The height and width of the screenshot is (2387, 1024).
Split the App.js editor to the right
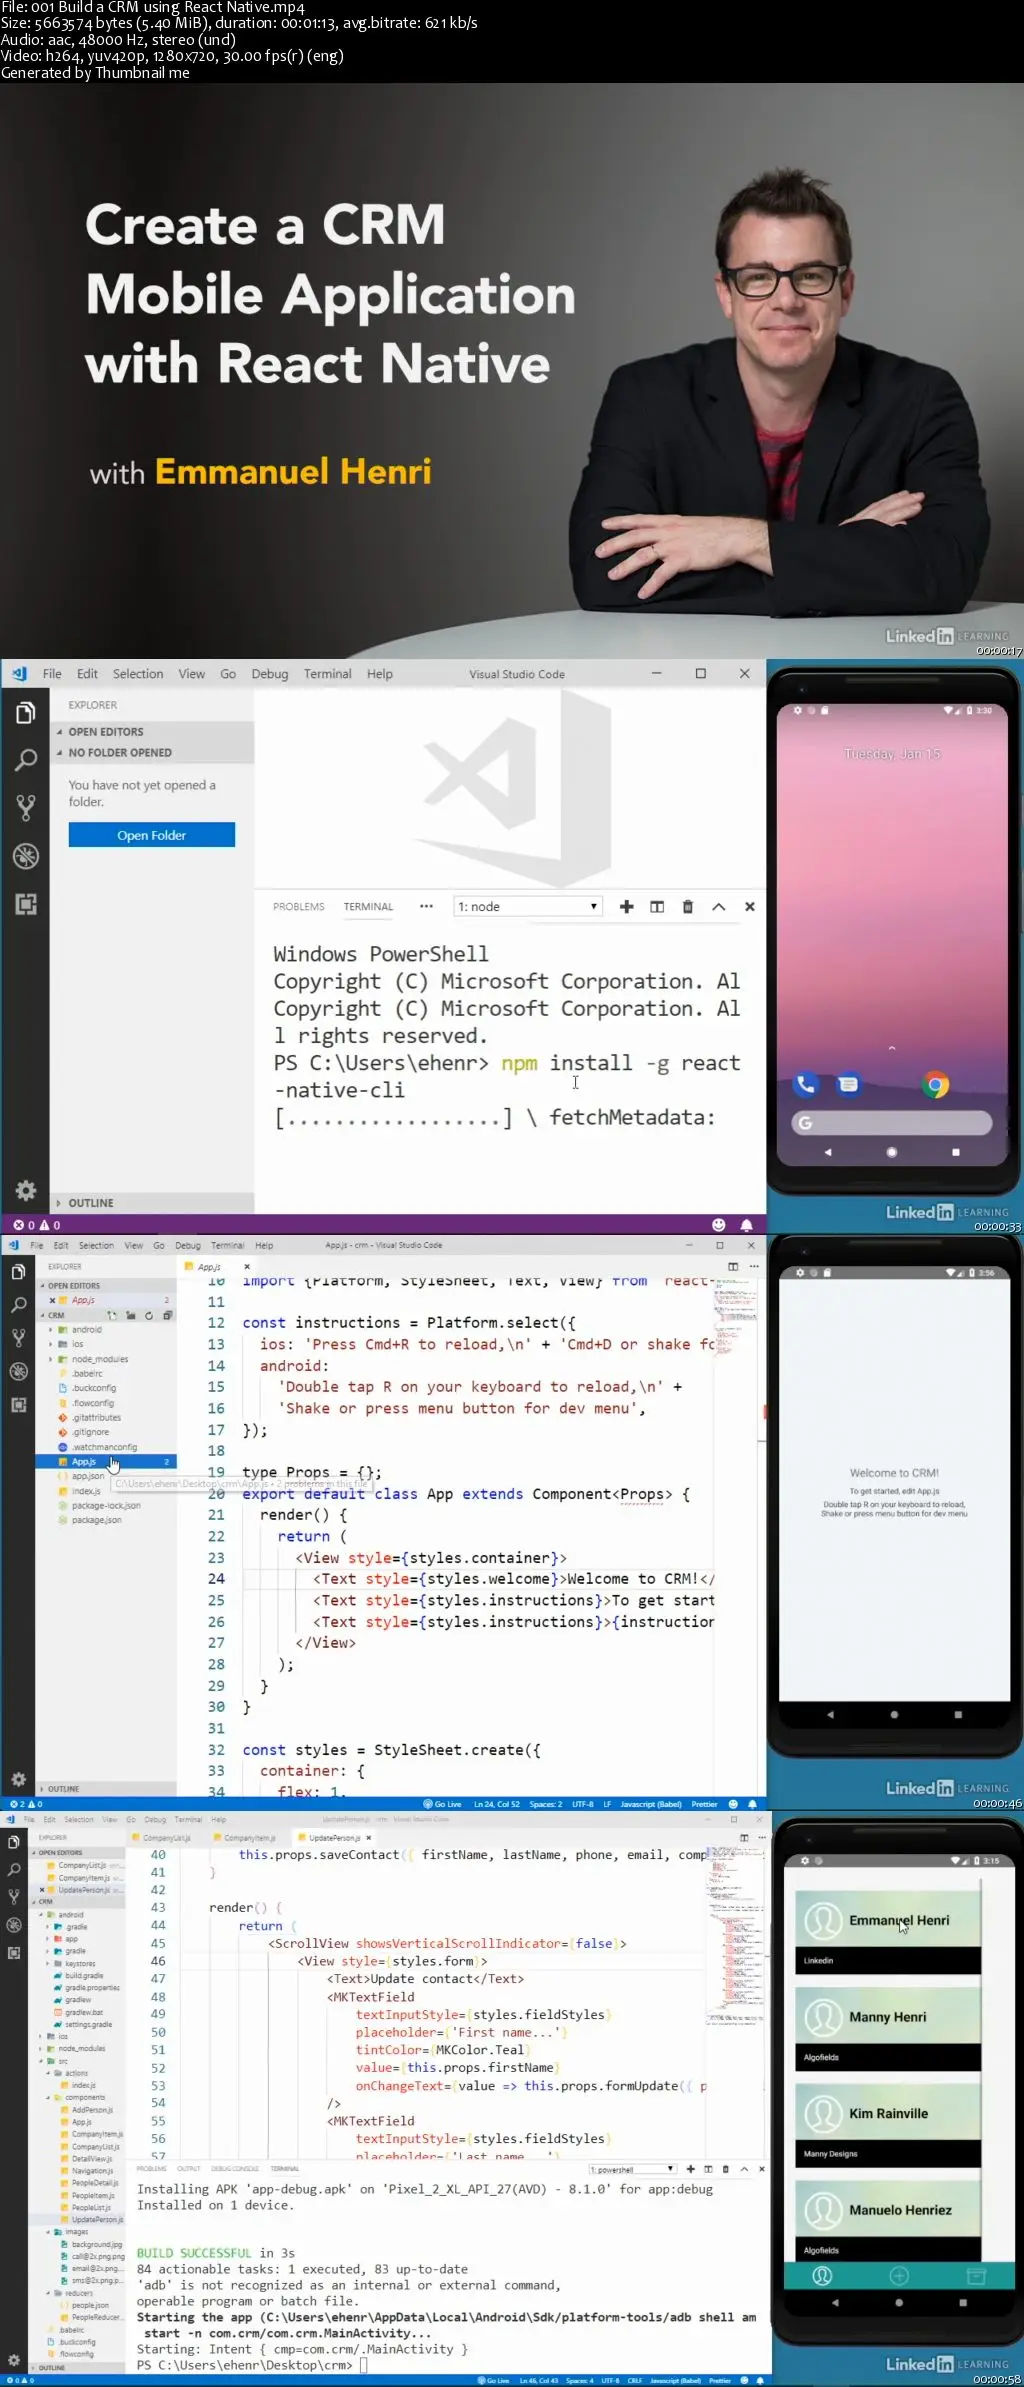tap(733, 1266)
